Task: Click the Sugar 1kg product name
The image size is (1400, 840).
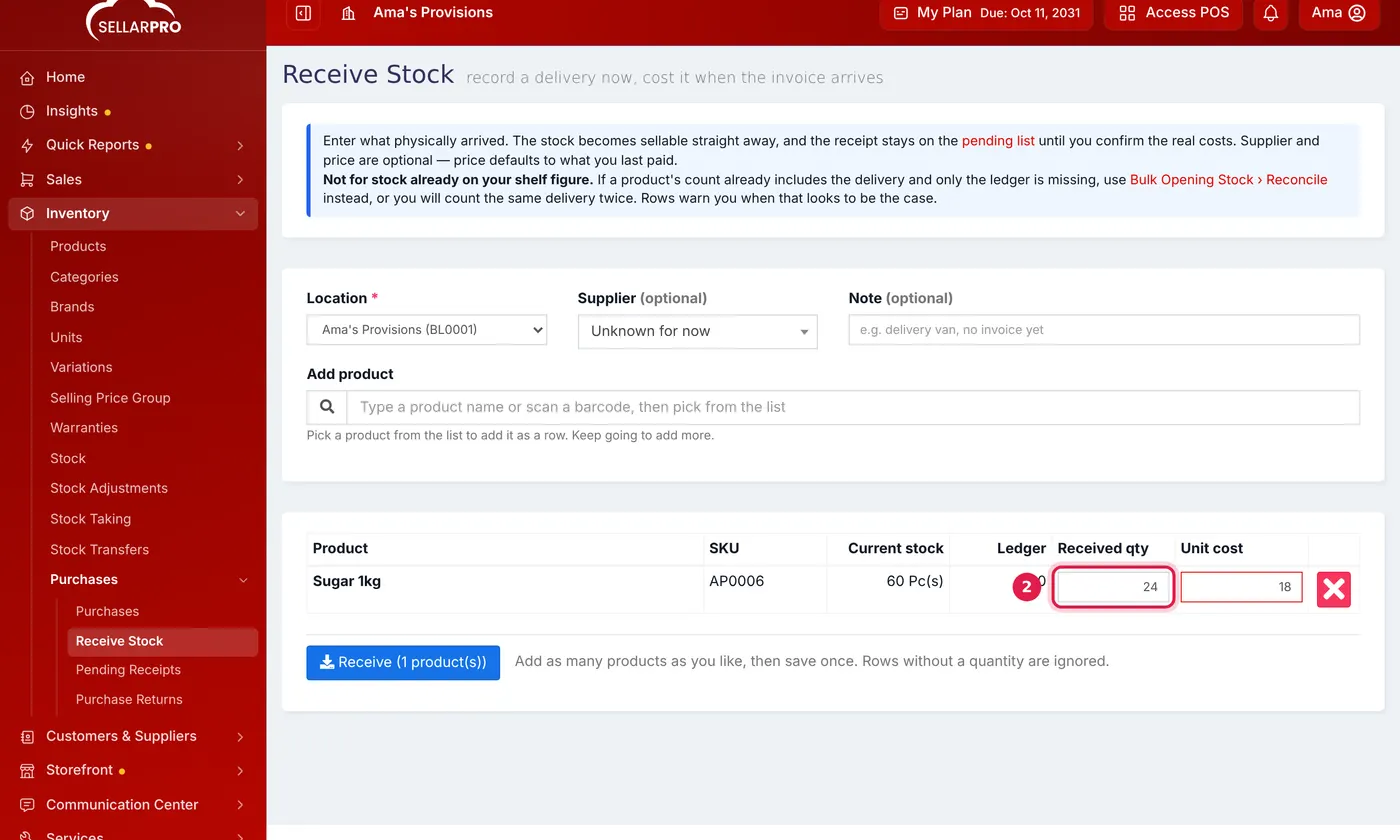Action: [x=347, y=581]
